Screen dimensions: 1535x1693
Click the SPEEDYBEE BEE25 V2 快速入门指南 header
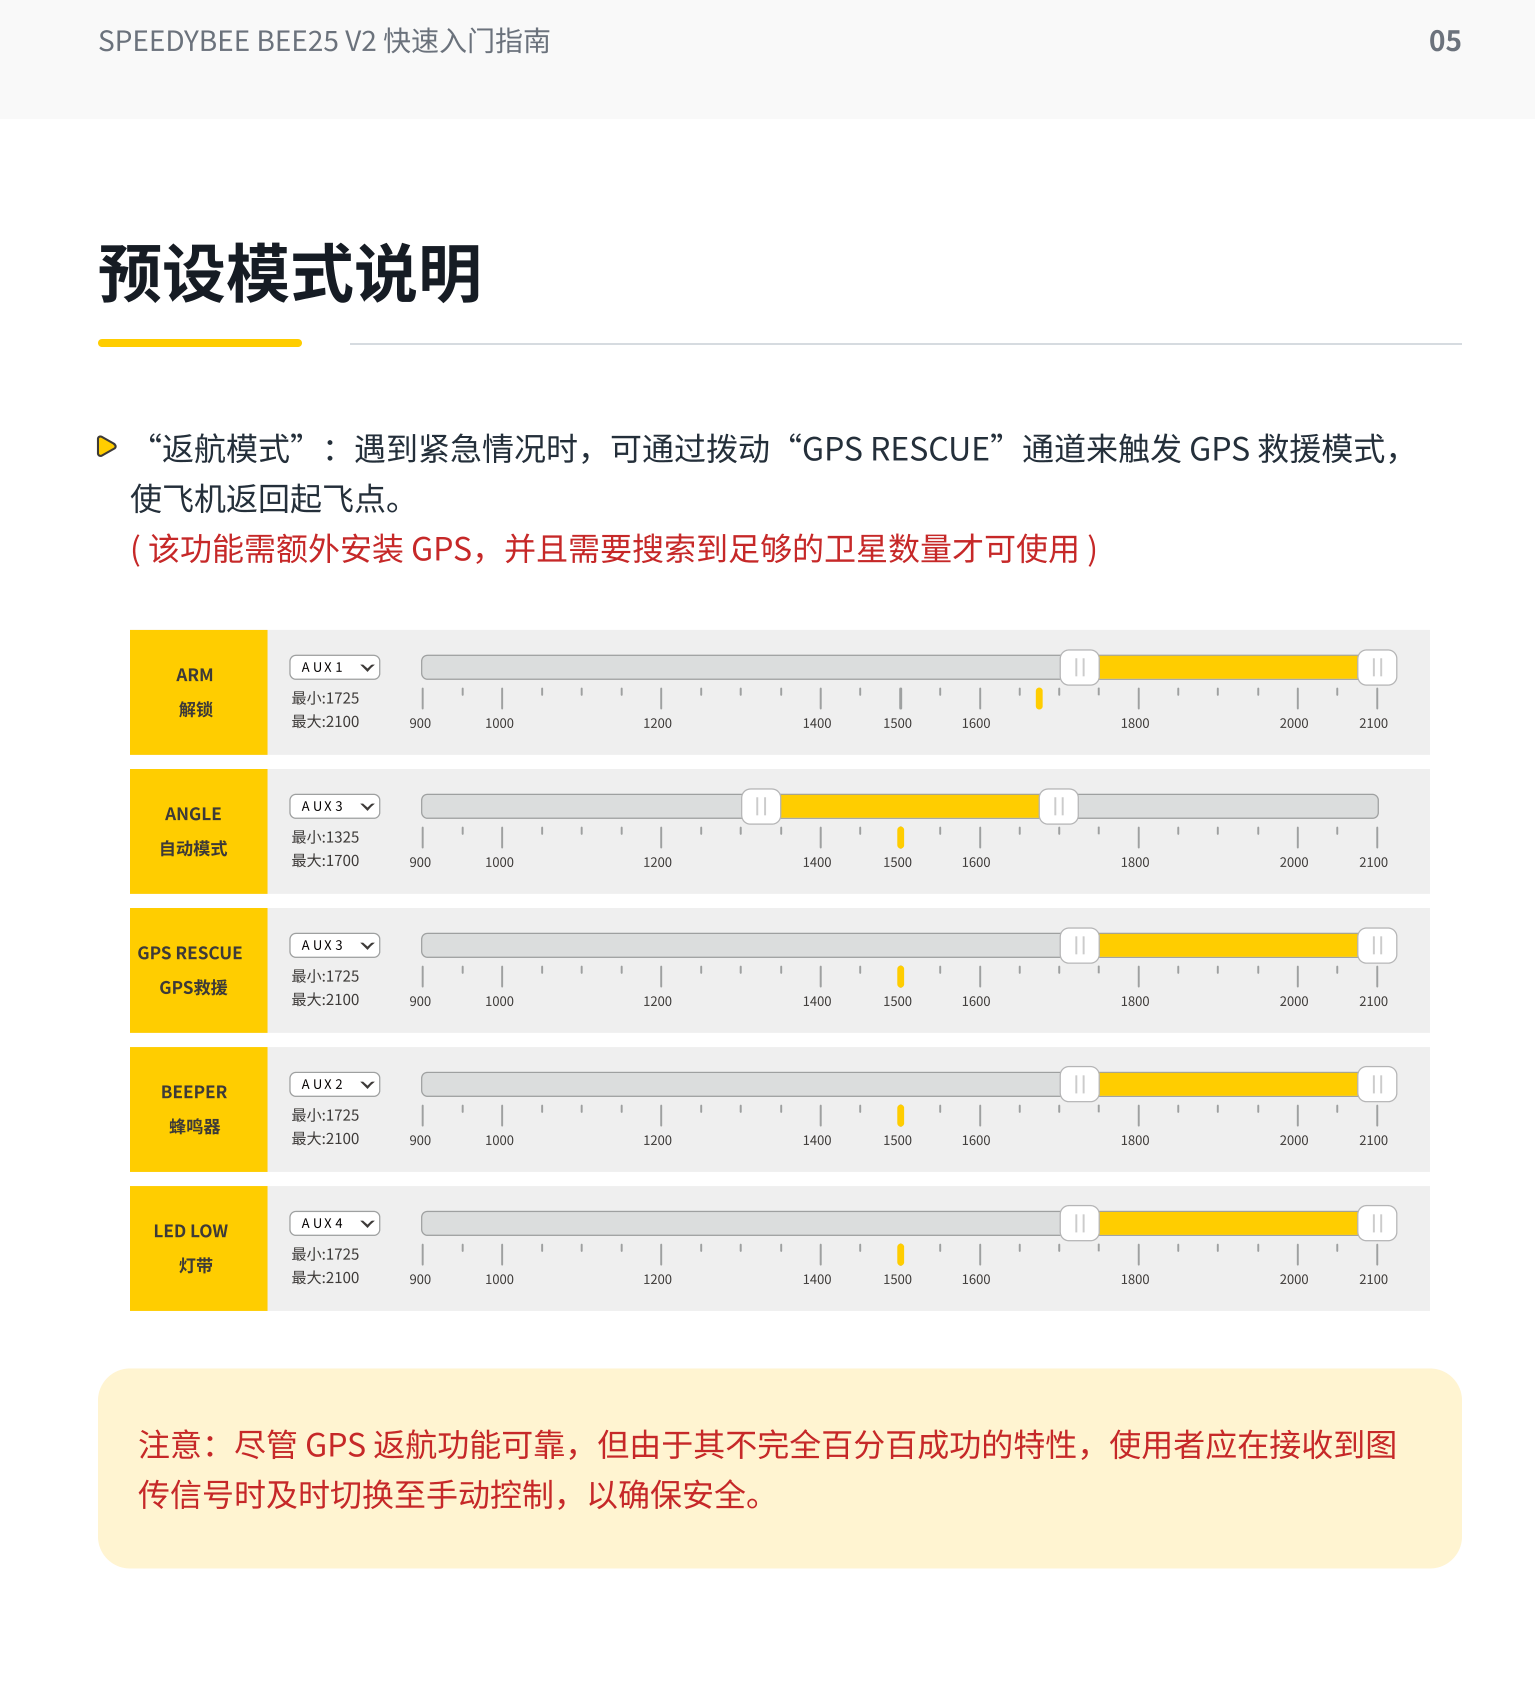click(x=324, y=41)
